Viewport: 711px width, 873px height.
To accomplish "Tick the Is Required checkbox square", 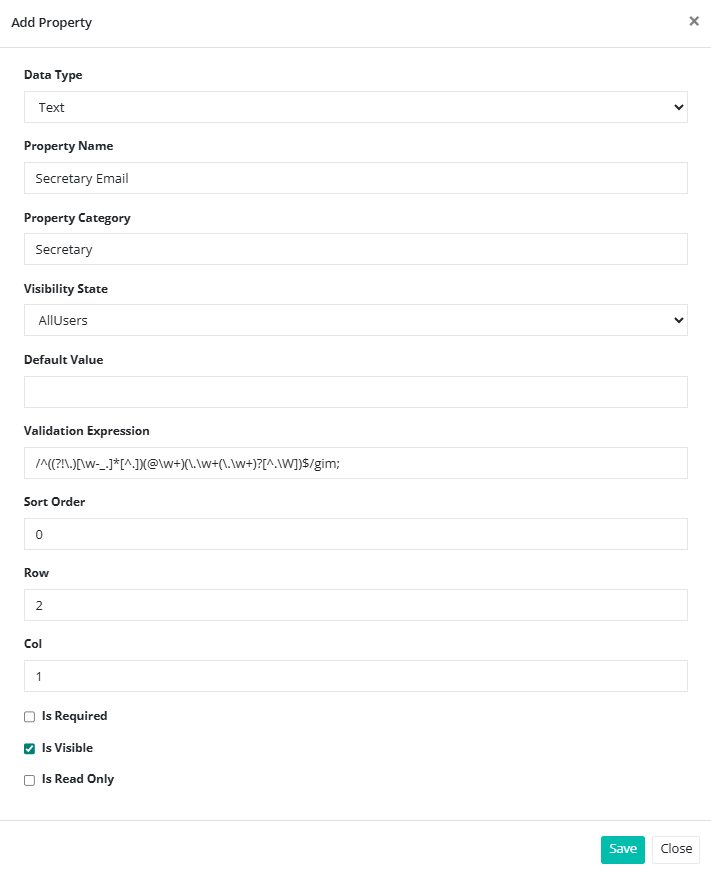I will [30, 717].
